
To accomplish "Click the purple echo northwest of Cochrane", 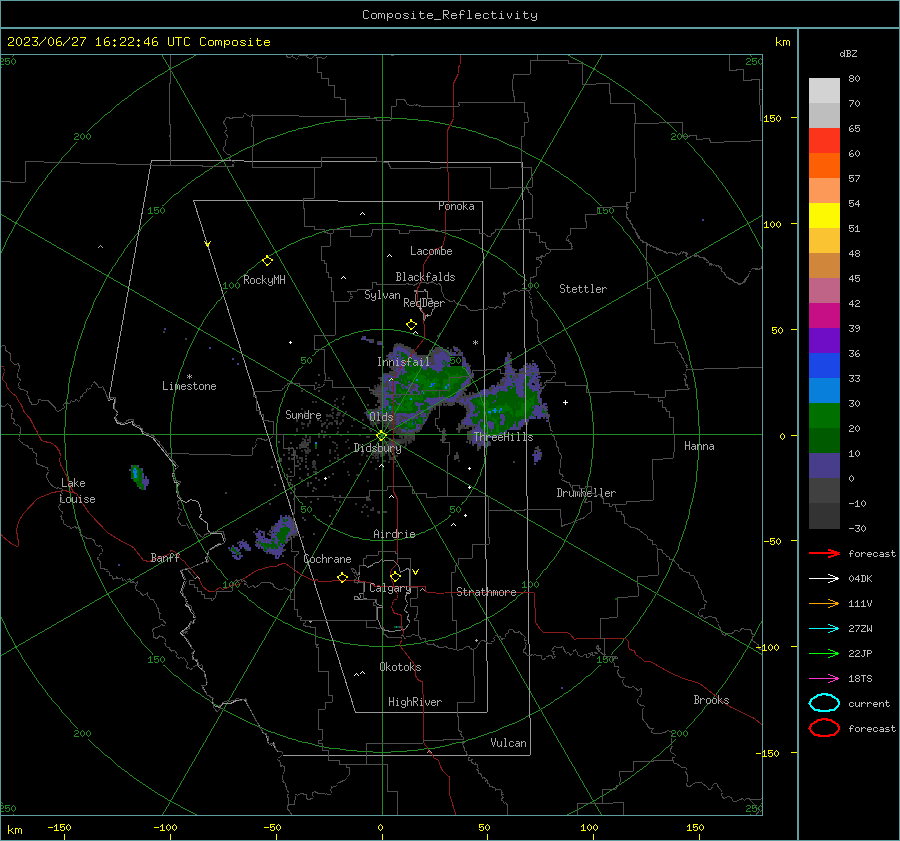I will (277, 538).
